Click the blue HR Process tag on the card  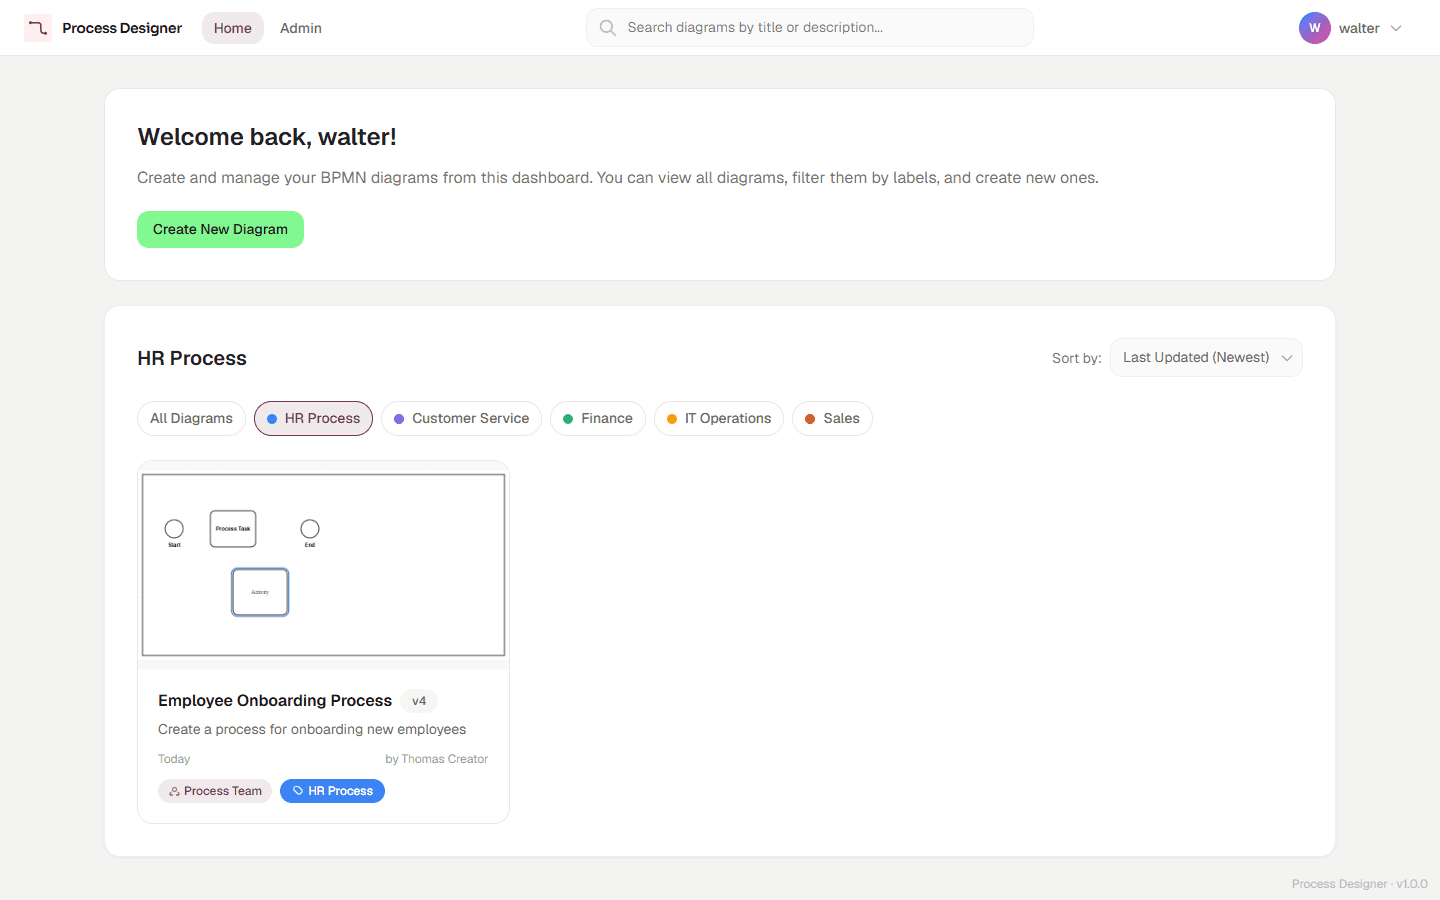(x=332, y=791)
